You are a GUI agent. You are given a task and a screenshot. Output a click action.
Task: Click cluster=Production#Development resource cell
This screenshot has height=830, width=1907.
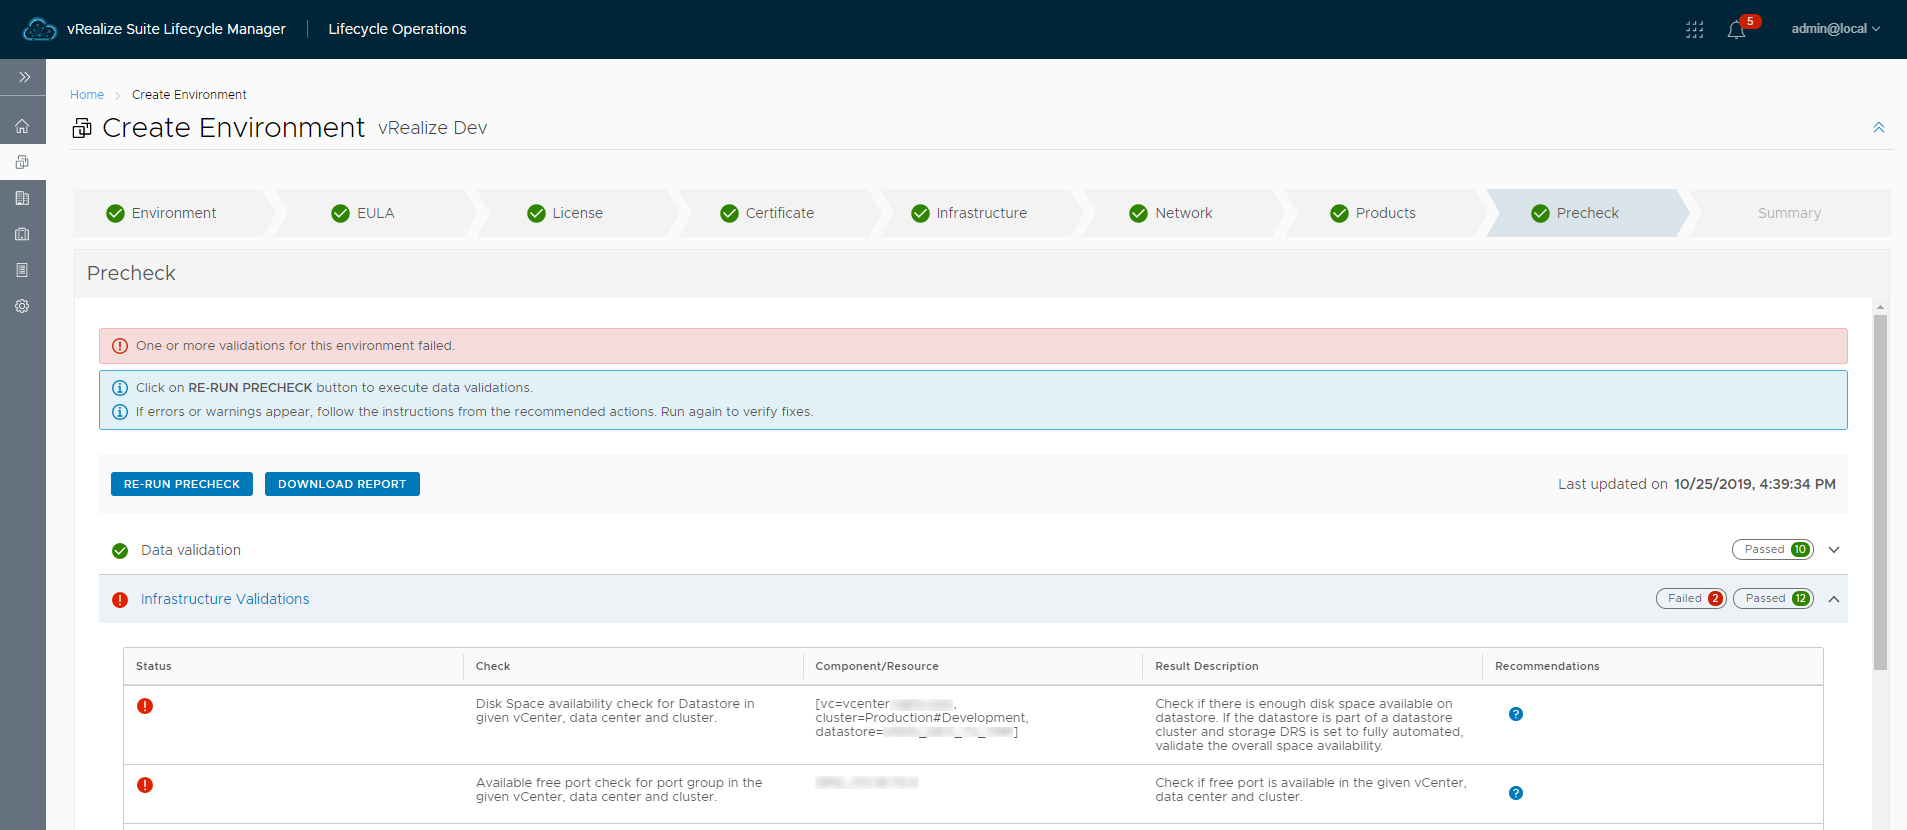(922, 718)
